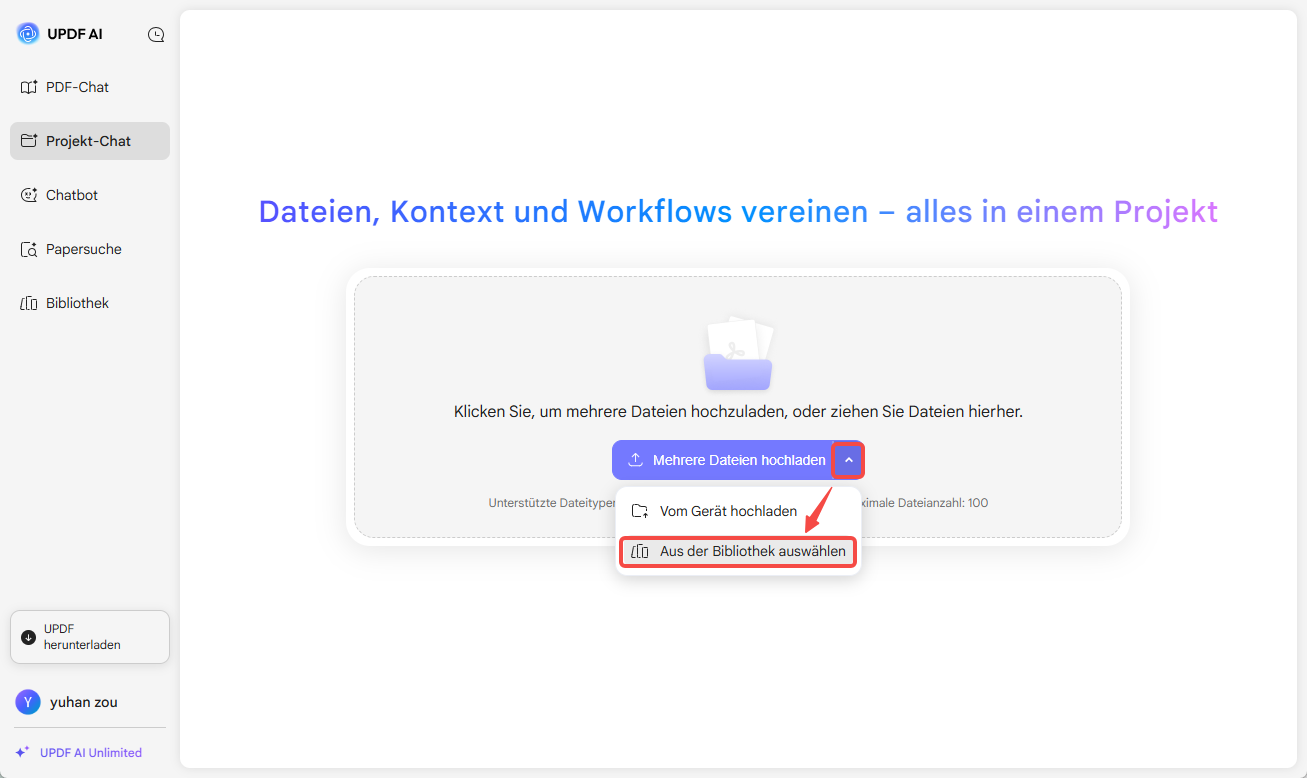Image resolution: width=1307 pixels, height=778 pixels.
Task: Click Mehrere Dateien hochladen button
Action: tap(722, 460)
